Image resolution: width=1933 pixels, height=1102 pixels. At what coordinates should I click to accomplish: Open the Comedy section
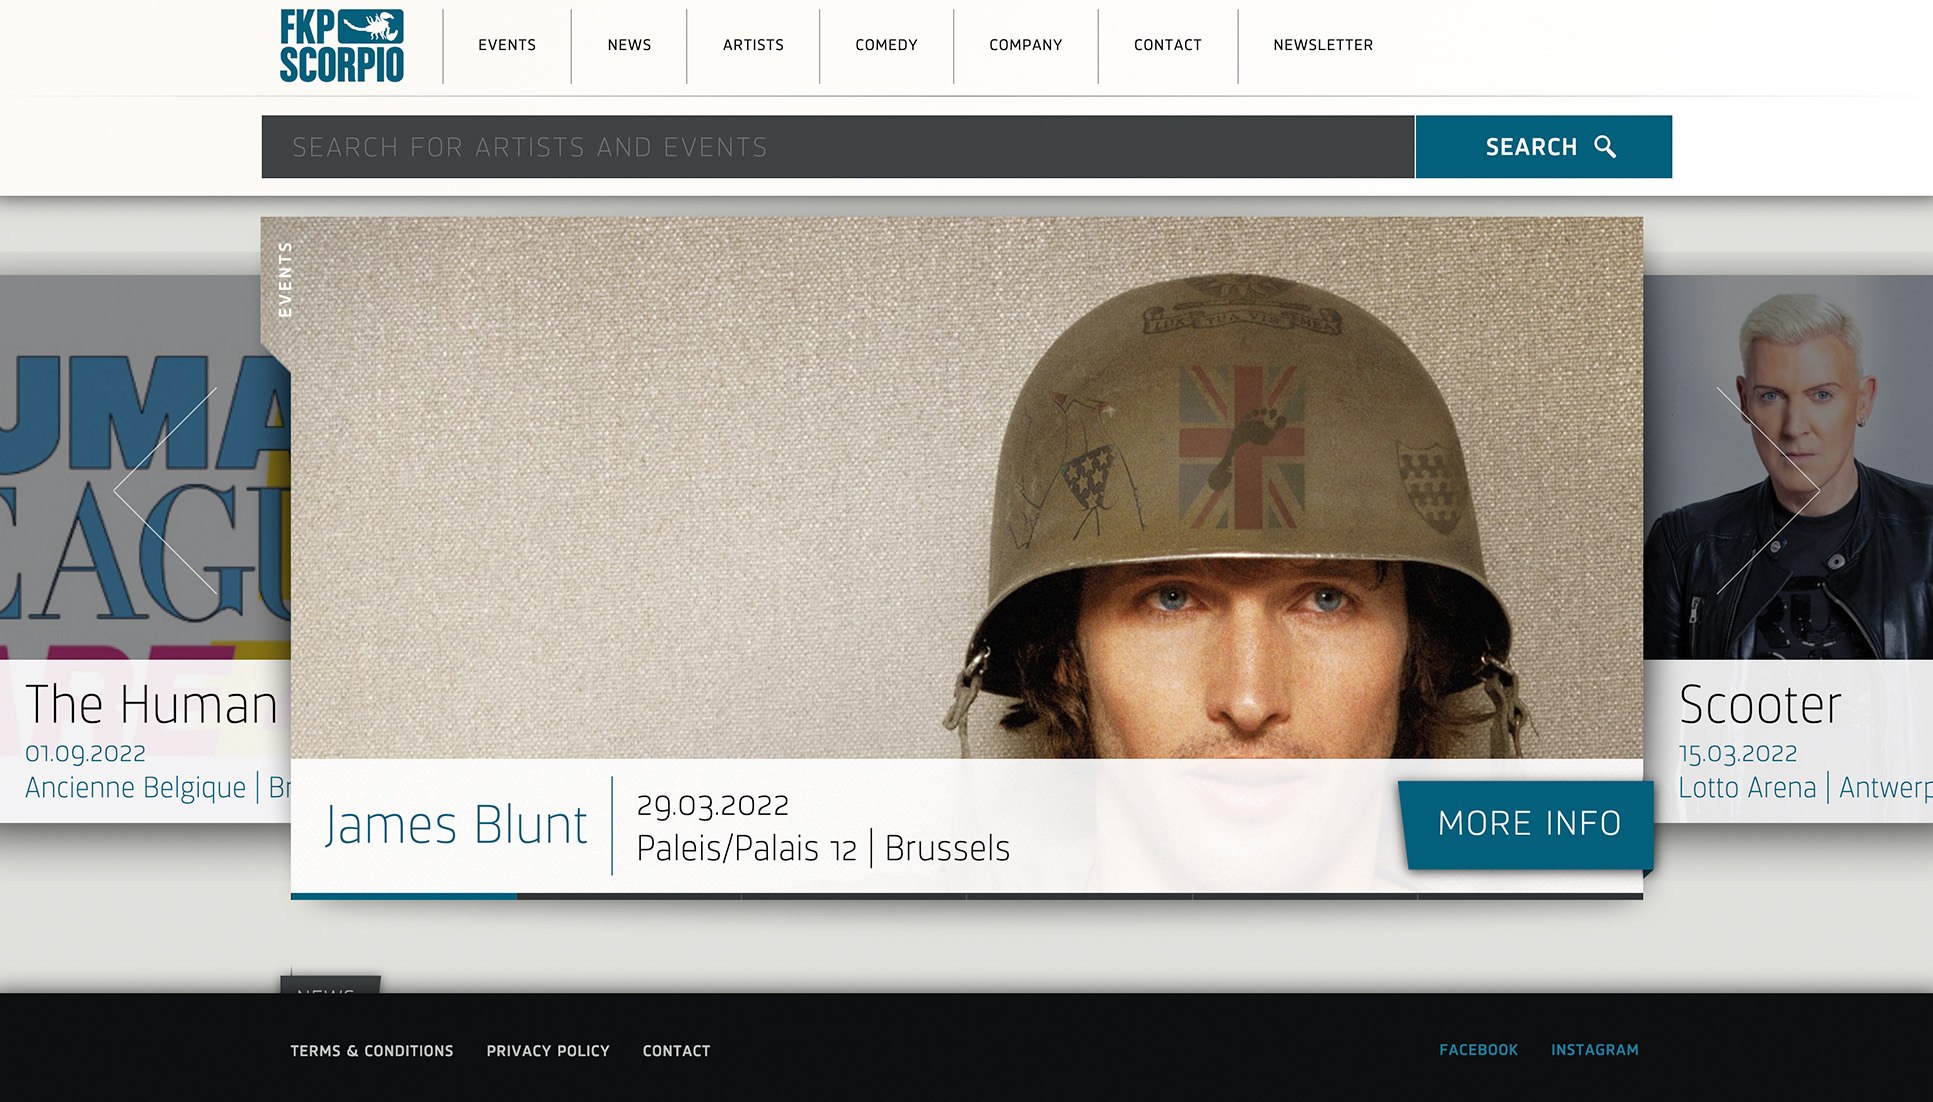pos(886,45)
